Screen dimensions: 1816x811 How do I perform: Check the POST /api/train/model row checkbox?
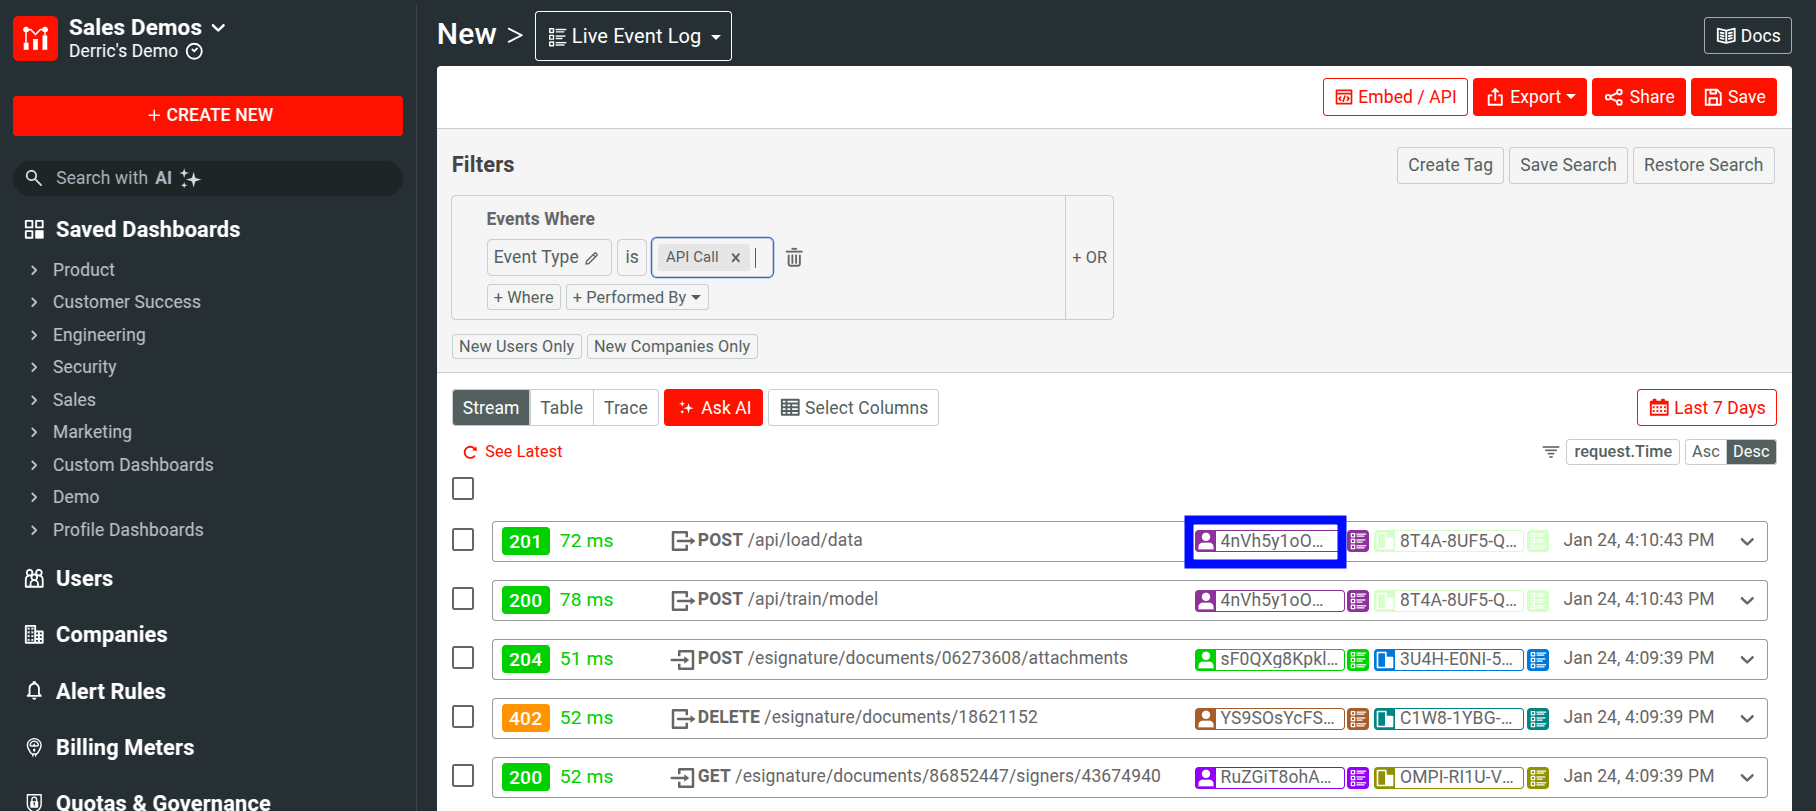point(463,599)
